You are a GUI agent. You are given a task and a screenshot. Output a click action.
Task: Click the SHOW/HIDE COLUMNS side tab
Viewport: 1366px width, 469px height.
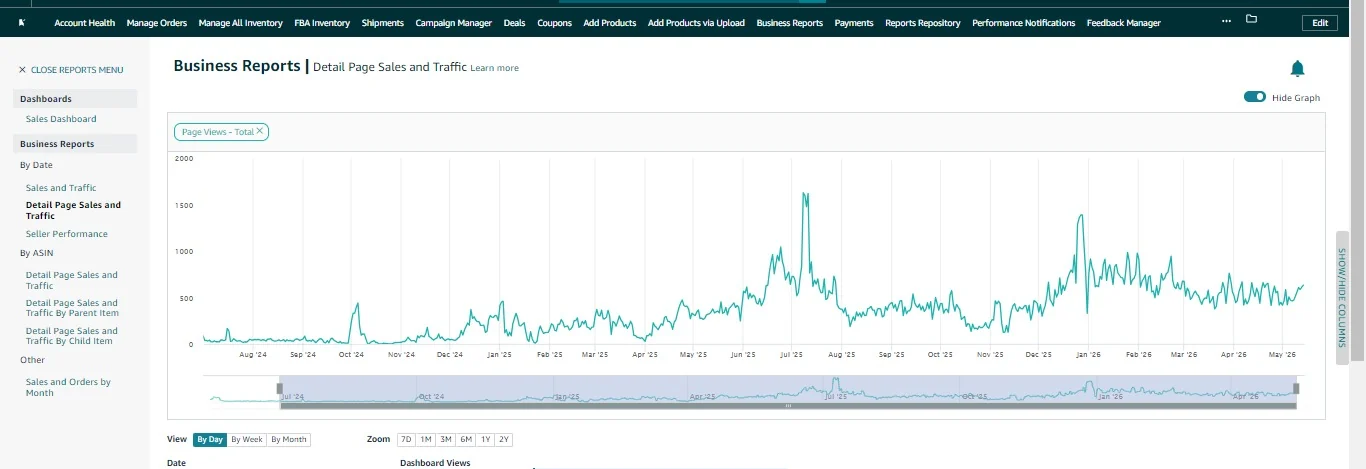(1342, 298)
